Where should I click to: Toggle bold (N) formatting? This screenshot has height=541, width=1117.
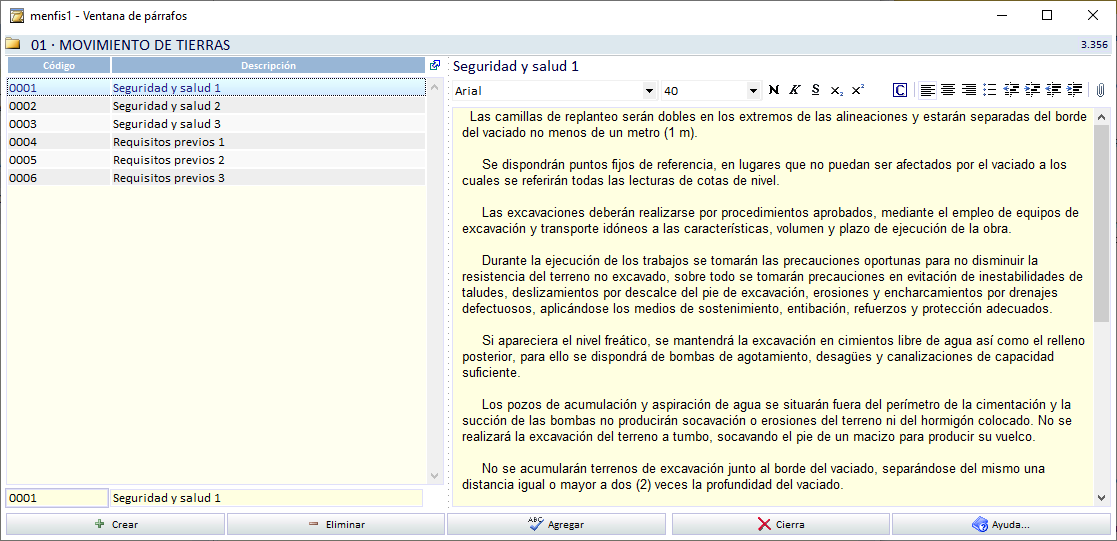774,90
